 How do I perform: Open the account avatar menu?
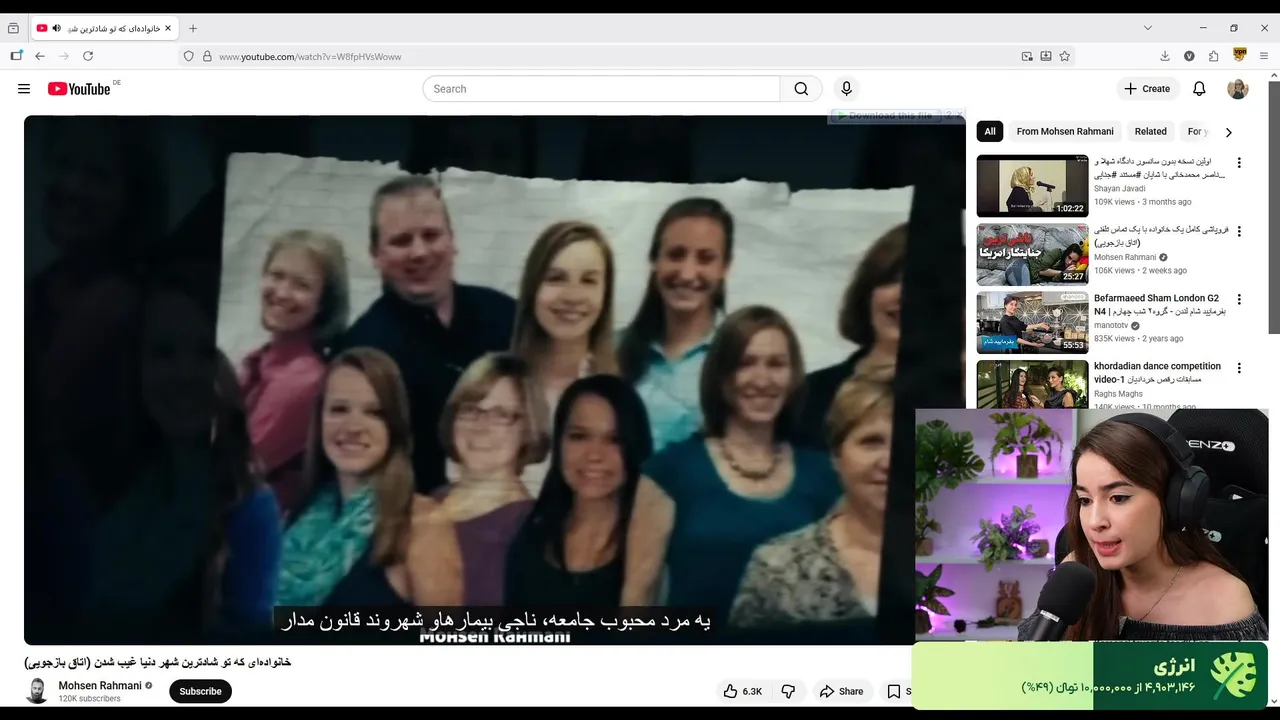[x=1238, y=89]
